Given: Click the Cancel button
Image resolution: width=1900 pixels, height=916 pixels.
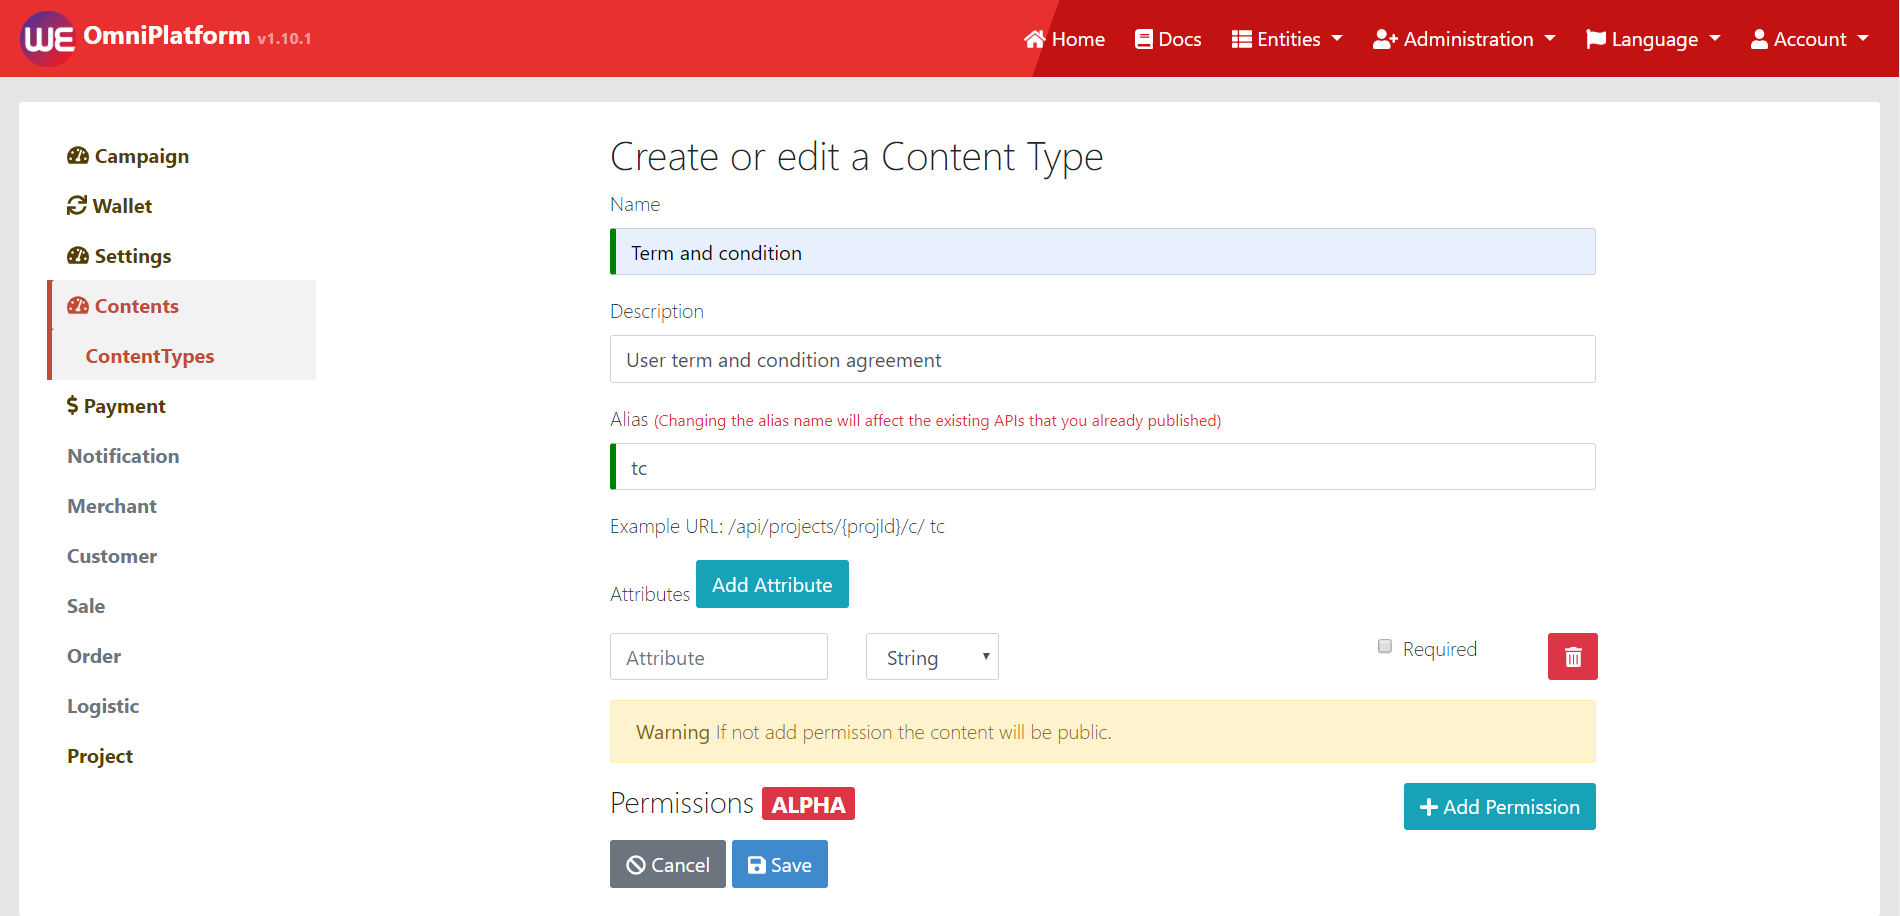Looking at the screenshot, I should [x=667, y=865].
